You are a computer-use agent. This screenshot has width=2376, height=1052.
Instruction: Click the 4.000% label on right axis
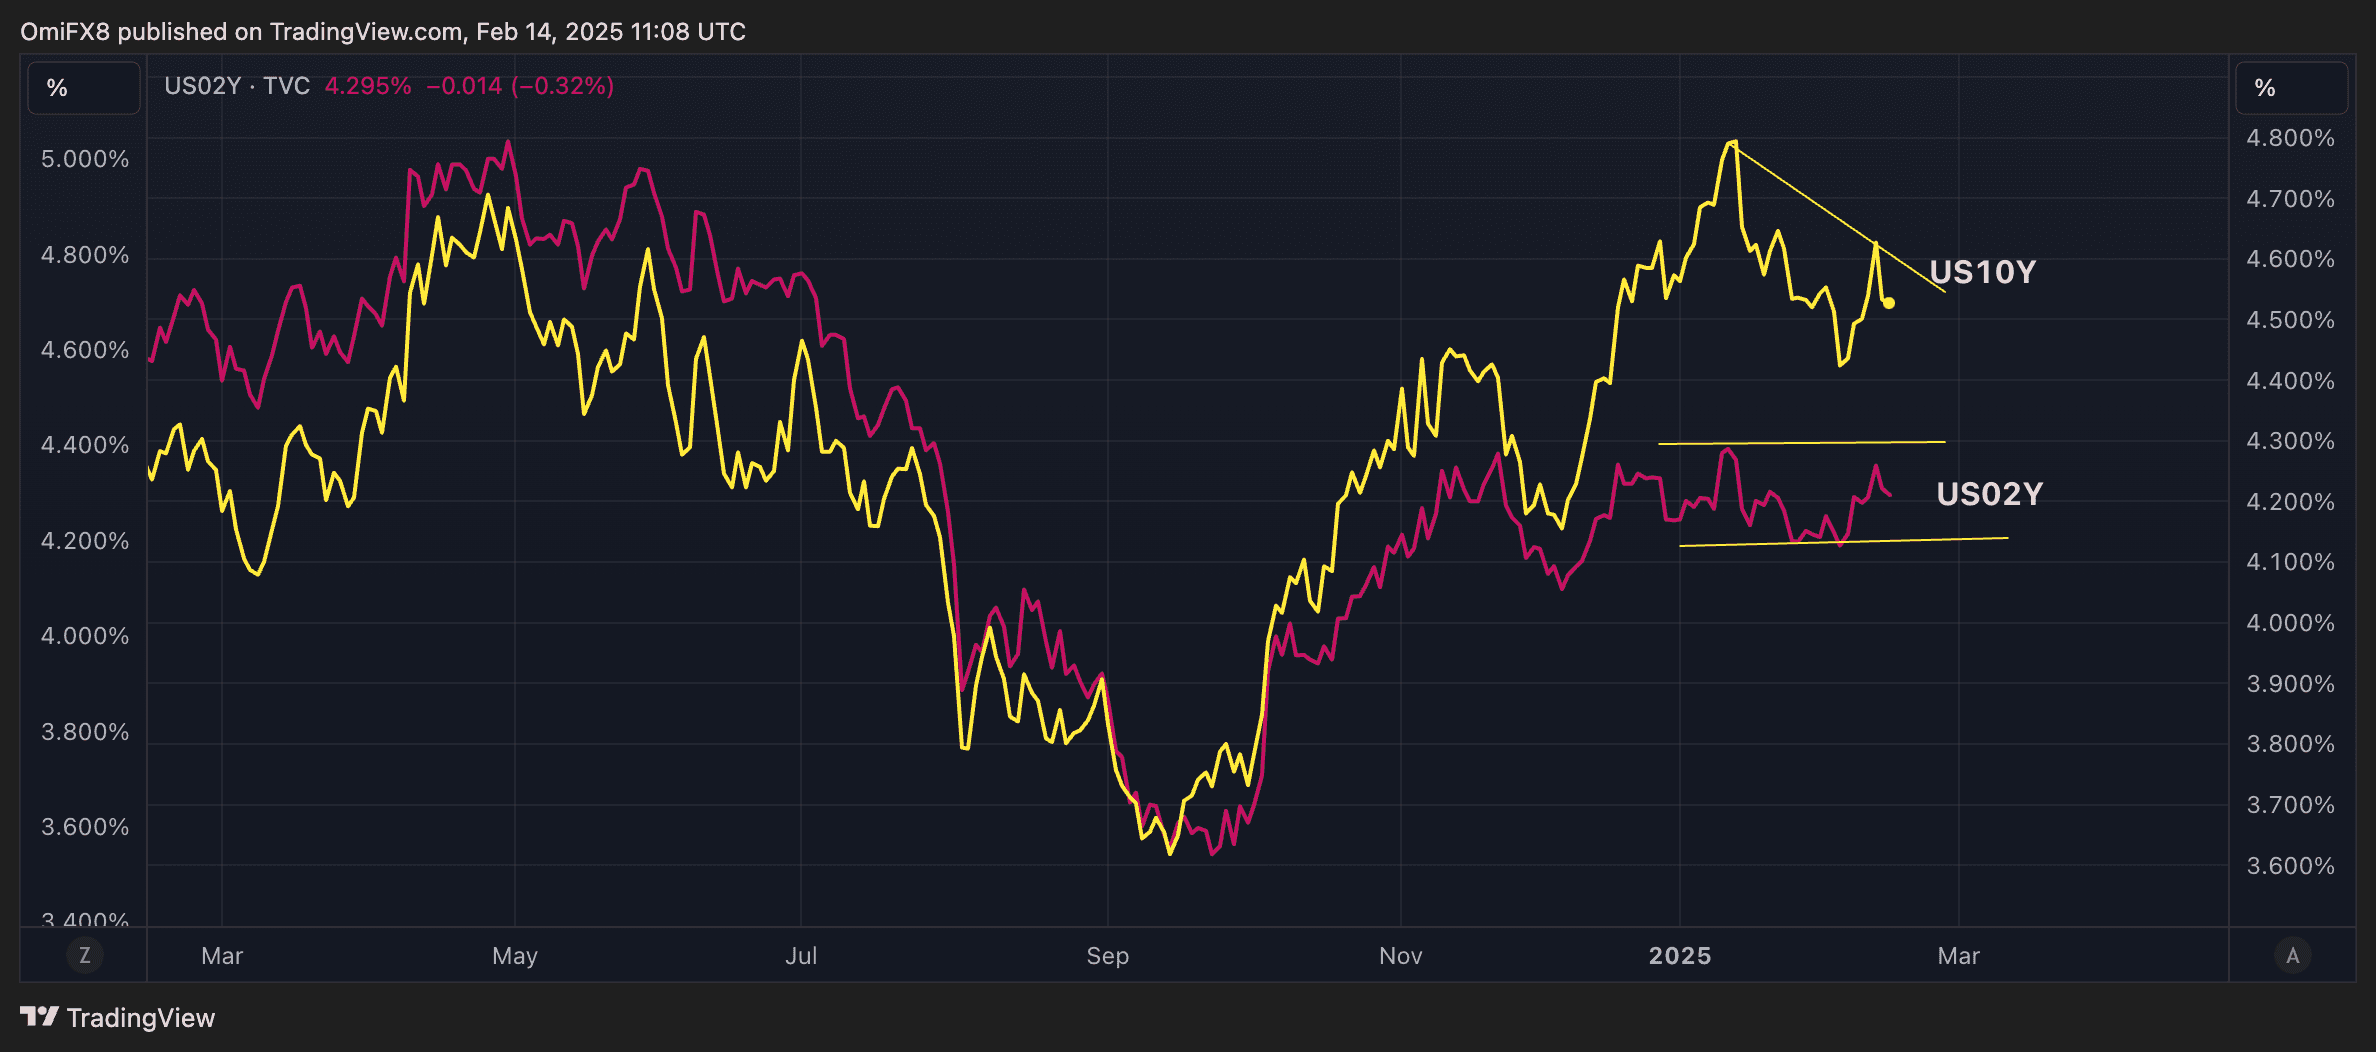click(x=2291, y=623)
